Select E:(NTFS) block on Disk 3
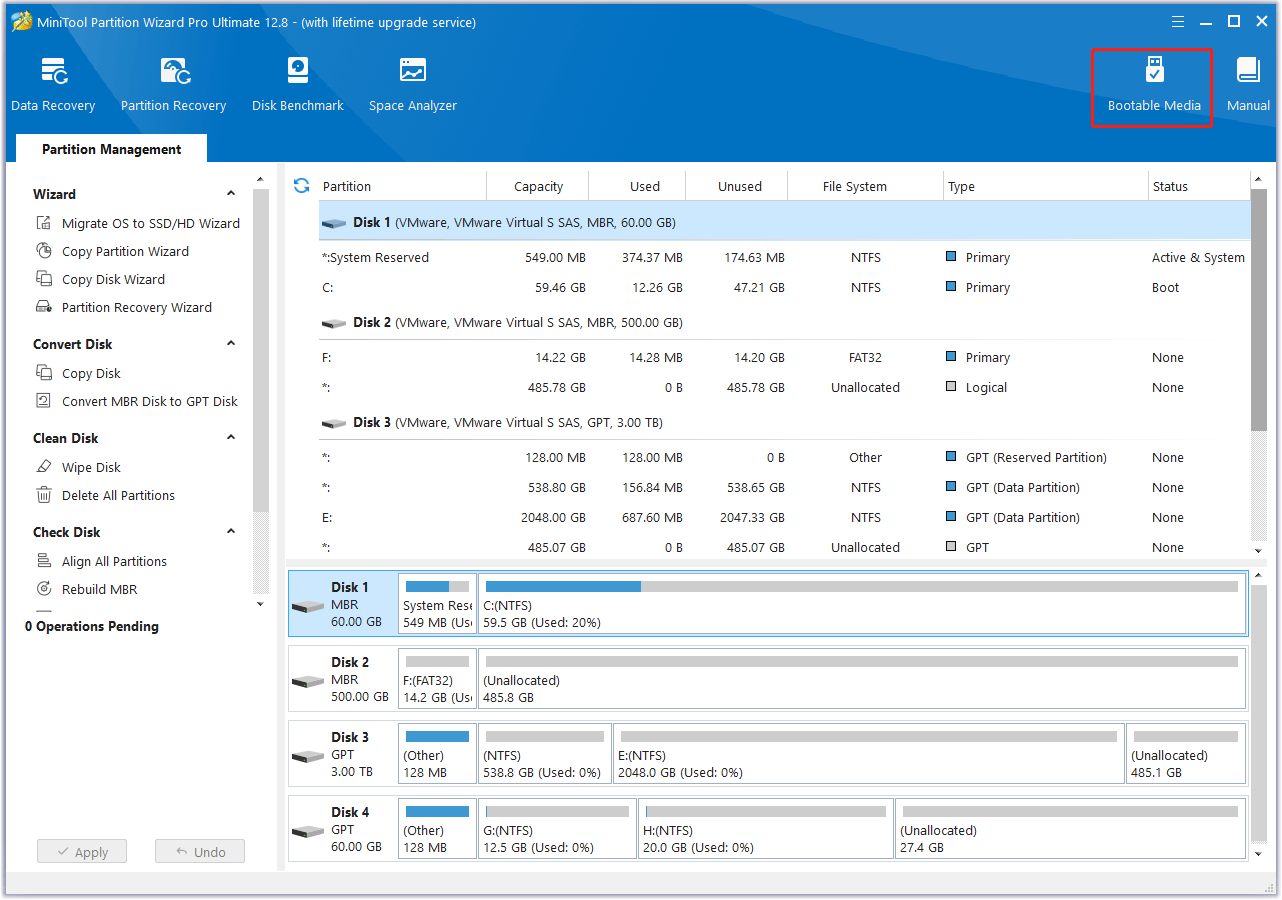1282x900 pixels. [x=868, y=754]
